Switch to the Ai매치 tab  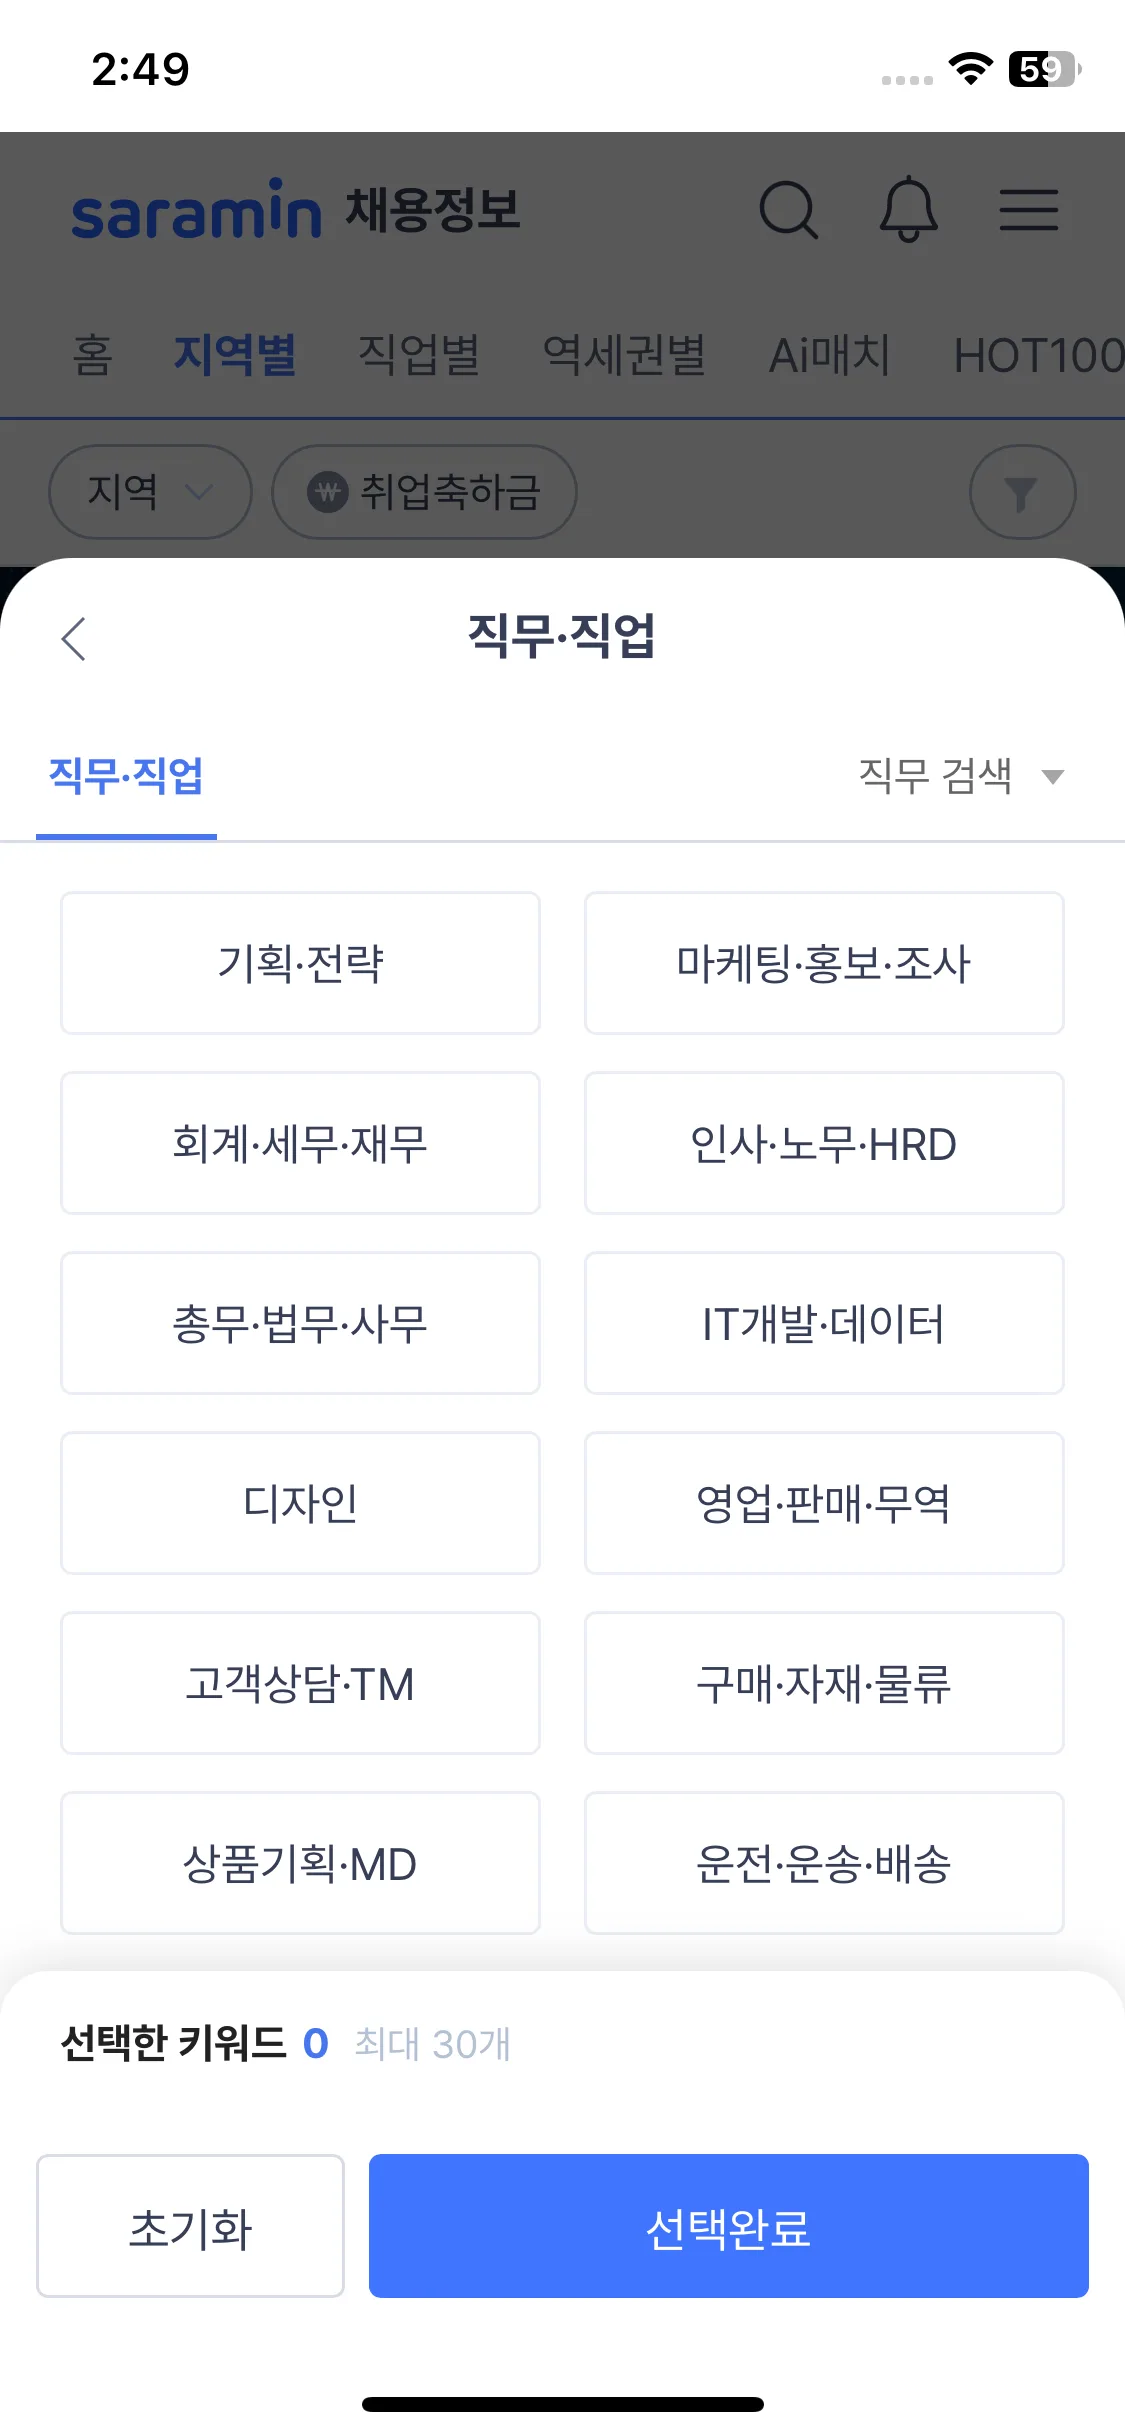pyautogui.click(x=829, y=355)
